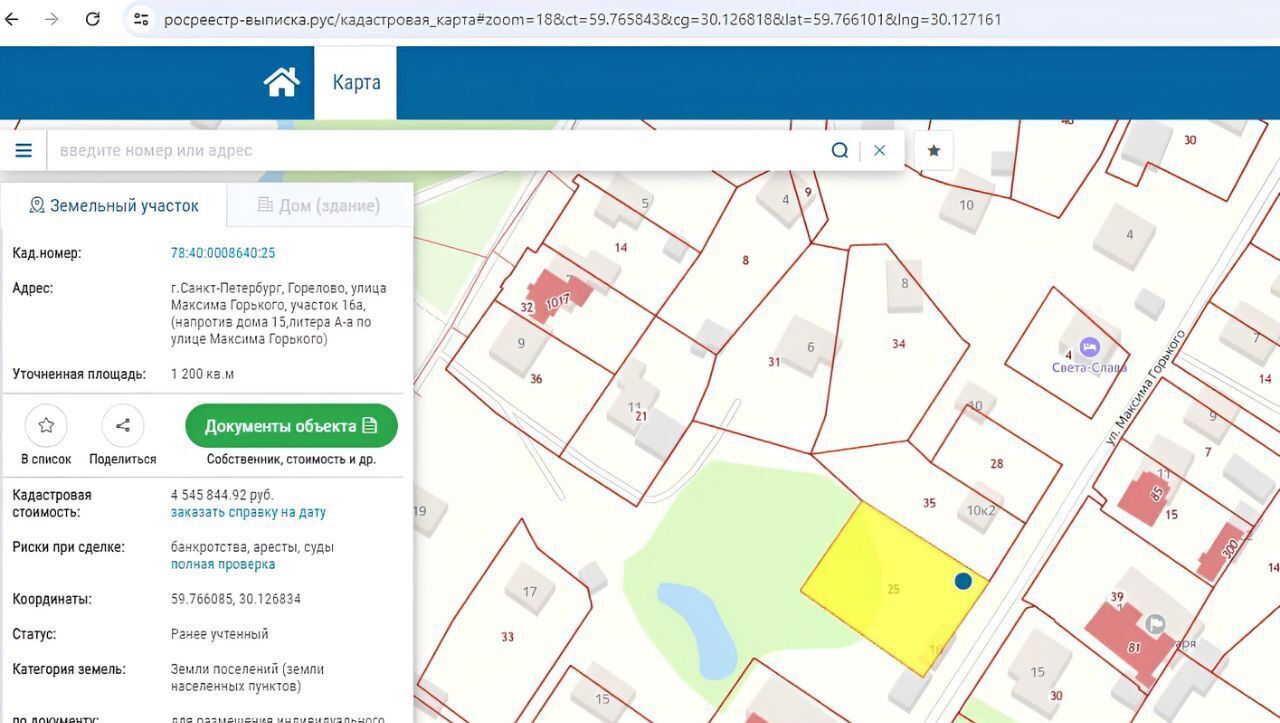Switch to the Дом (здание) tab
The image size is (1280, 723).
[319, 205]
